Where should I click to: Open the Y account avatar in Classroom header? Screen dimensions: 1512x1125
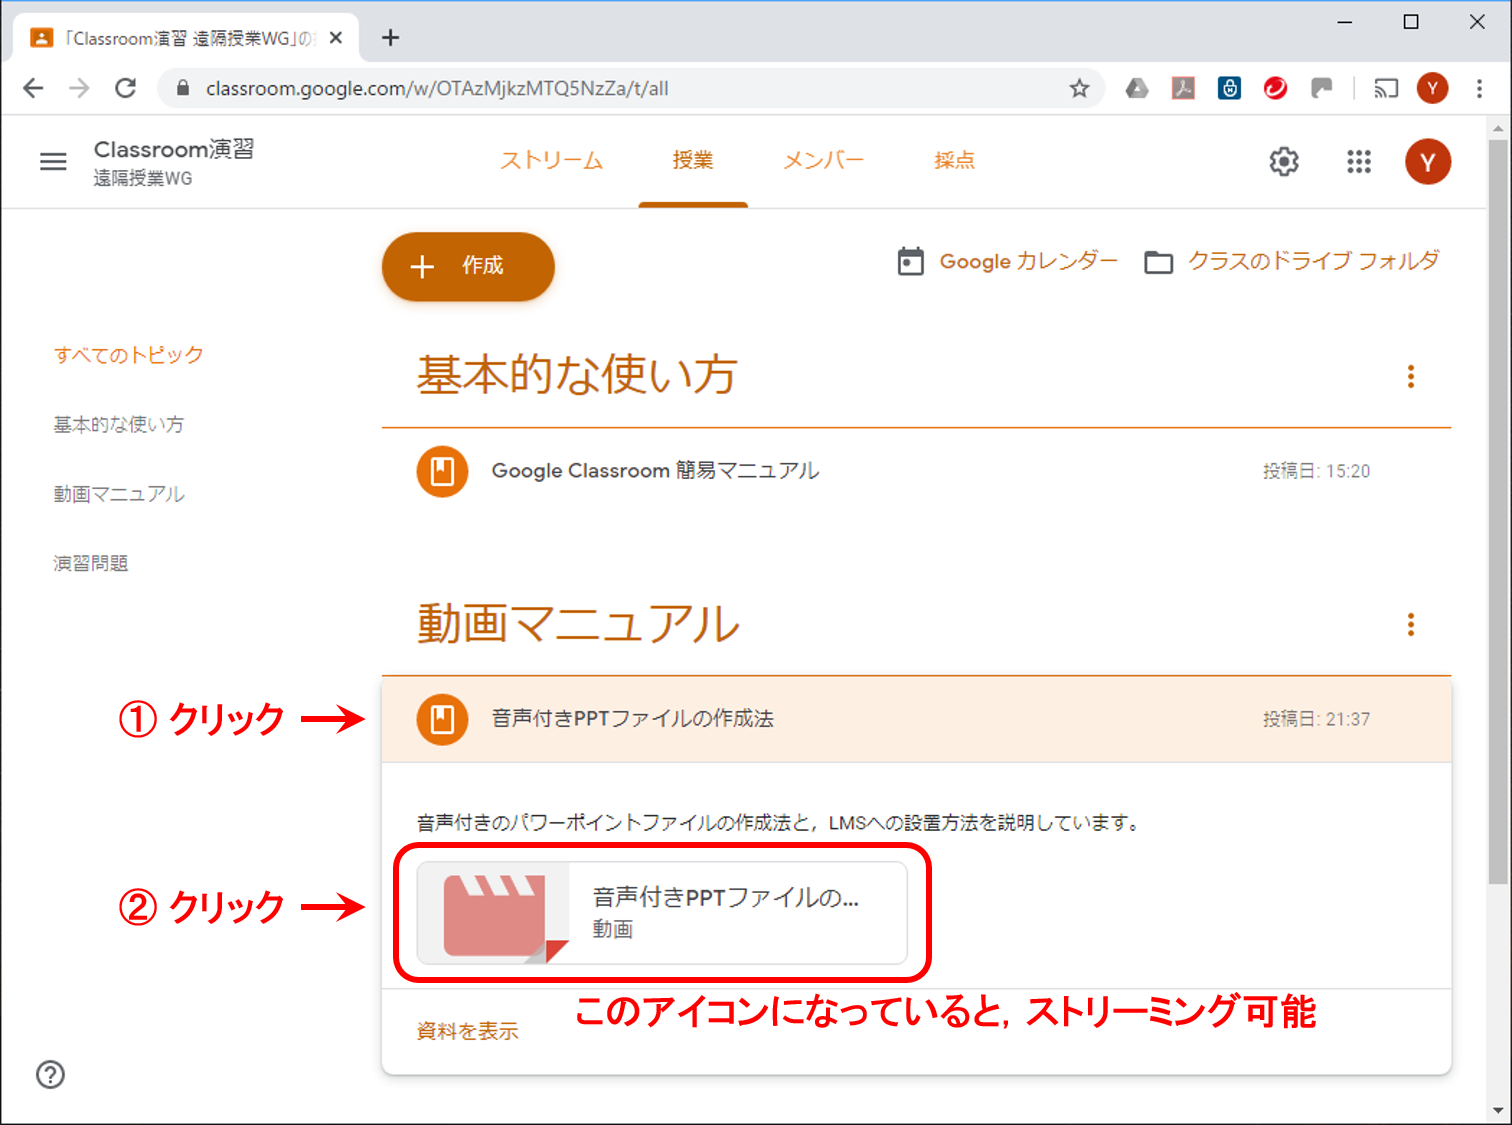click(1427, 162)
